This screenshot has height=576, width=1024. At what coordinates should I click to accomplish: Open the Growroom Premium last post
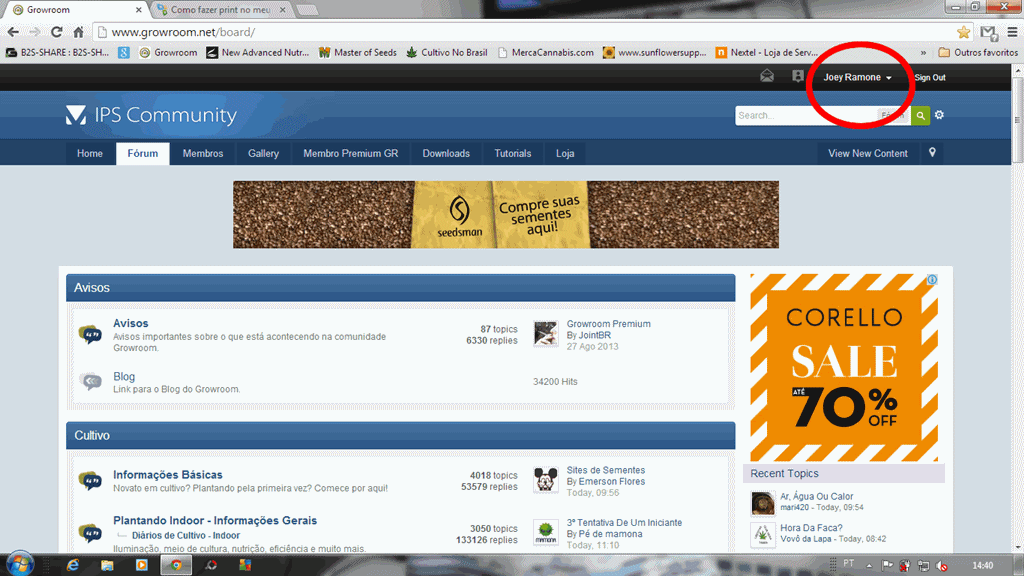(609, 324)
